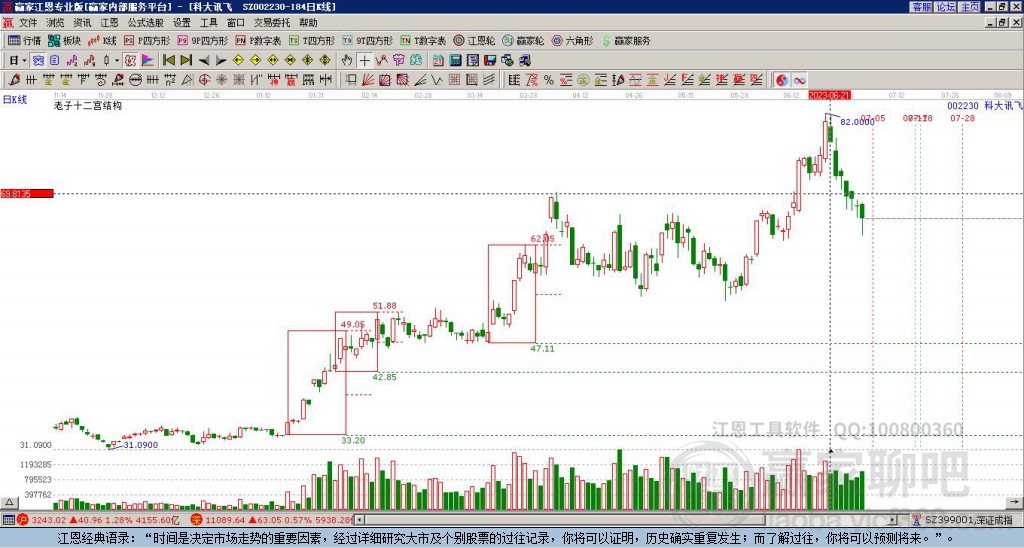Toggle the crosshair cursor tool
Screen dimensions: 1024x548
pyautogui.click(x=364, y=60)
